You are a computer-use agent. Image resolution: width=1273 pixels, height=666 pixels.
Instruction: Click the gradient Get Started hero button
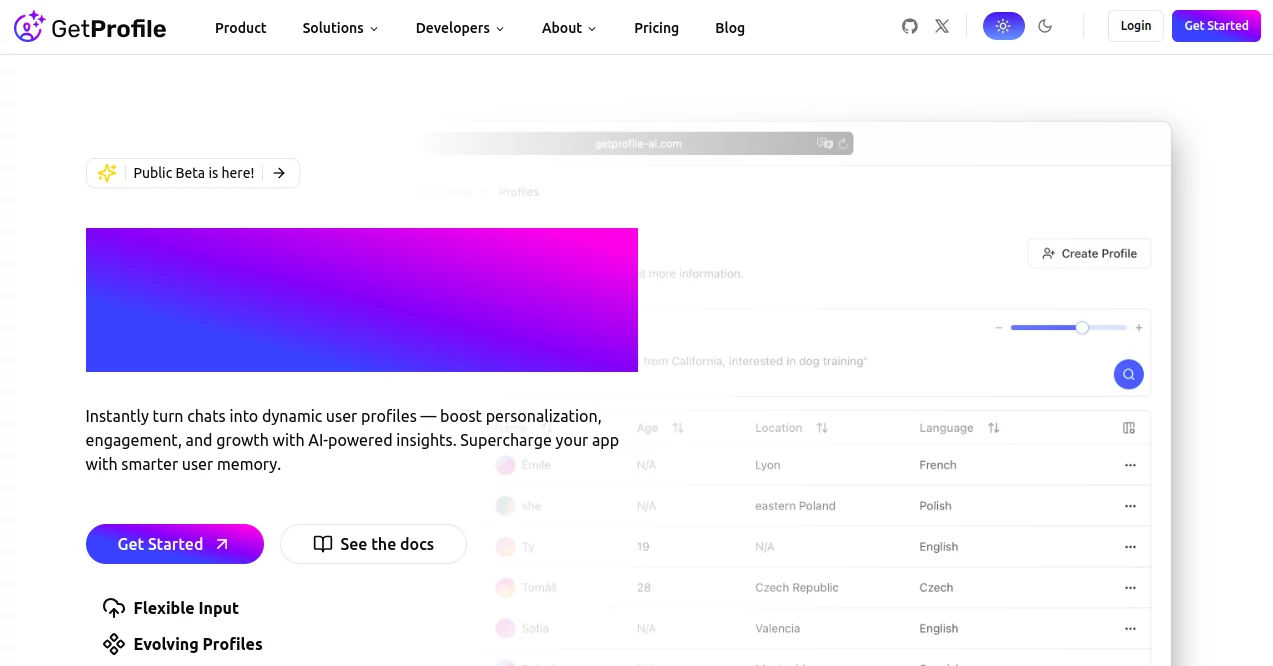tap(175, 544)
